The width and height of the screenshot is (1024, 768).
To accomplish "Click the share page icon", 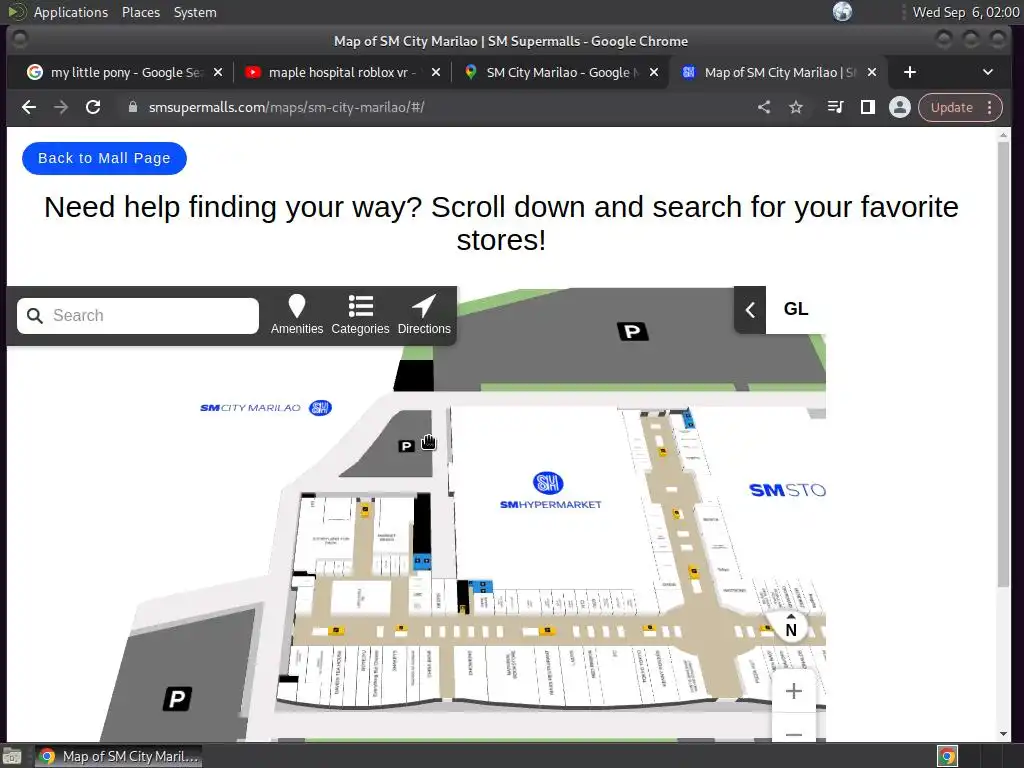I will pos(763,107).
